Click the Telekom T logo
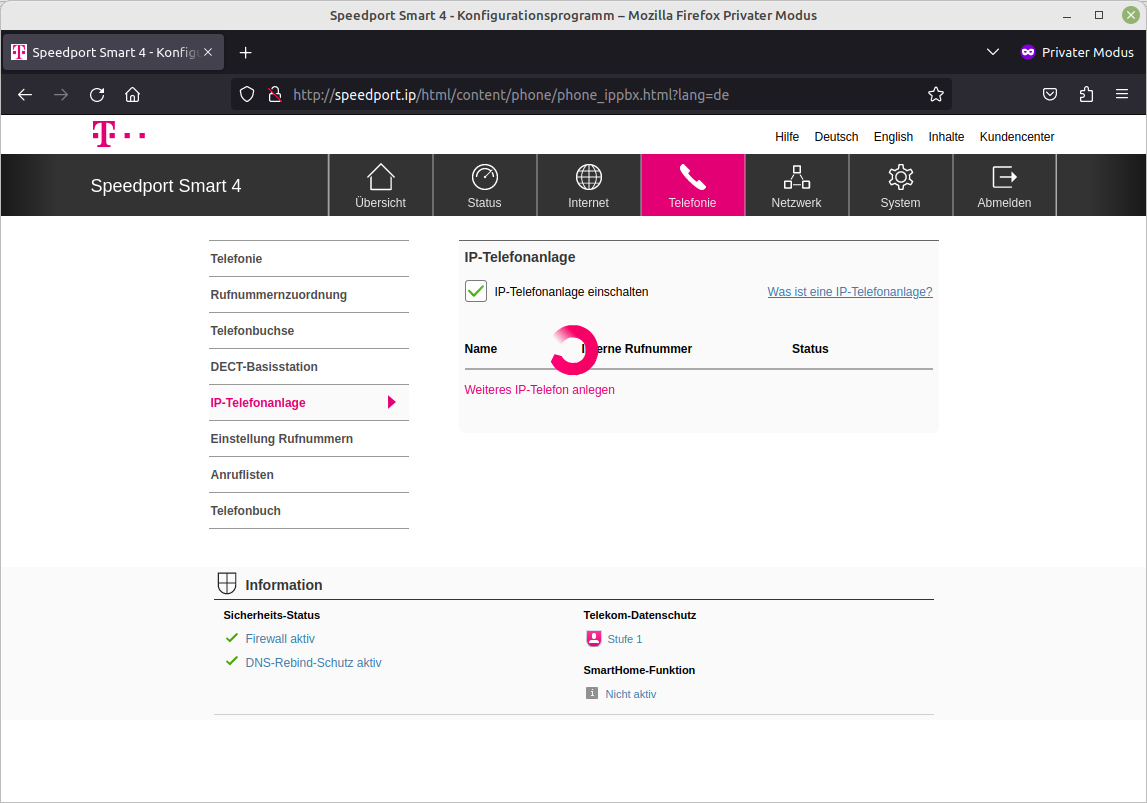Image resolution: width=1147 pixels, height=803 pixels. pos(119,135)
